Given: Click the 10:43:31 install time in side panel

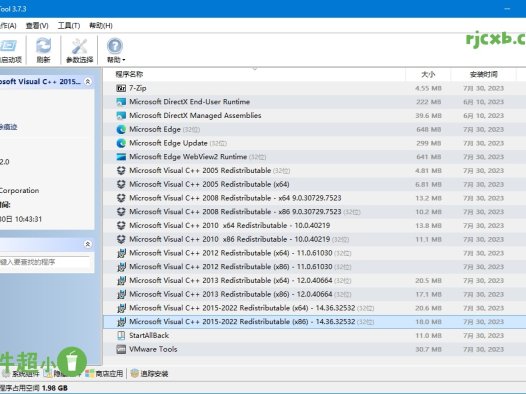Looking at the screenshot, I should point(29,219).
